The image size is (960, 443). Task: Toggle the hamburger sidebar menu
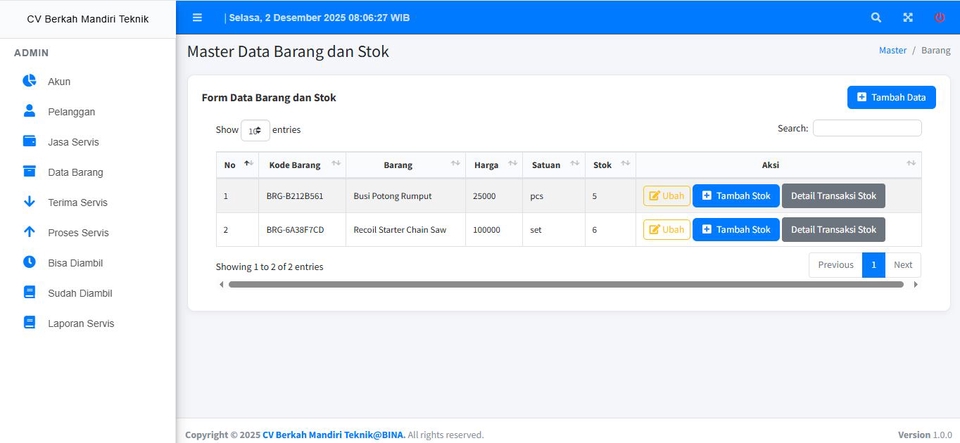(x=197, y=17)
